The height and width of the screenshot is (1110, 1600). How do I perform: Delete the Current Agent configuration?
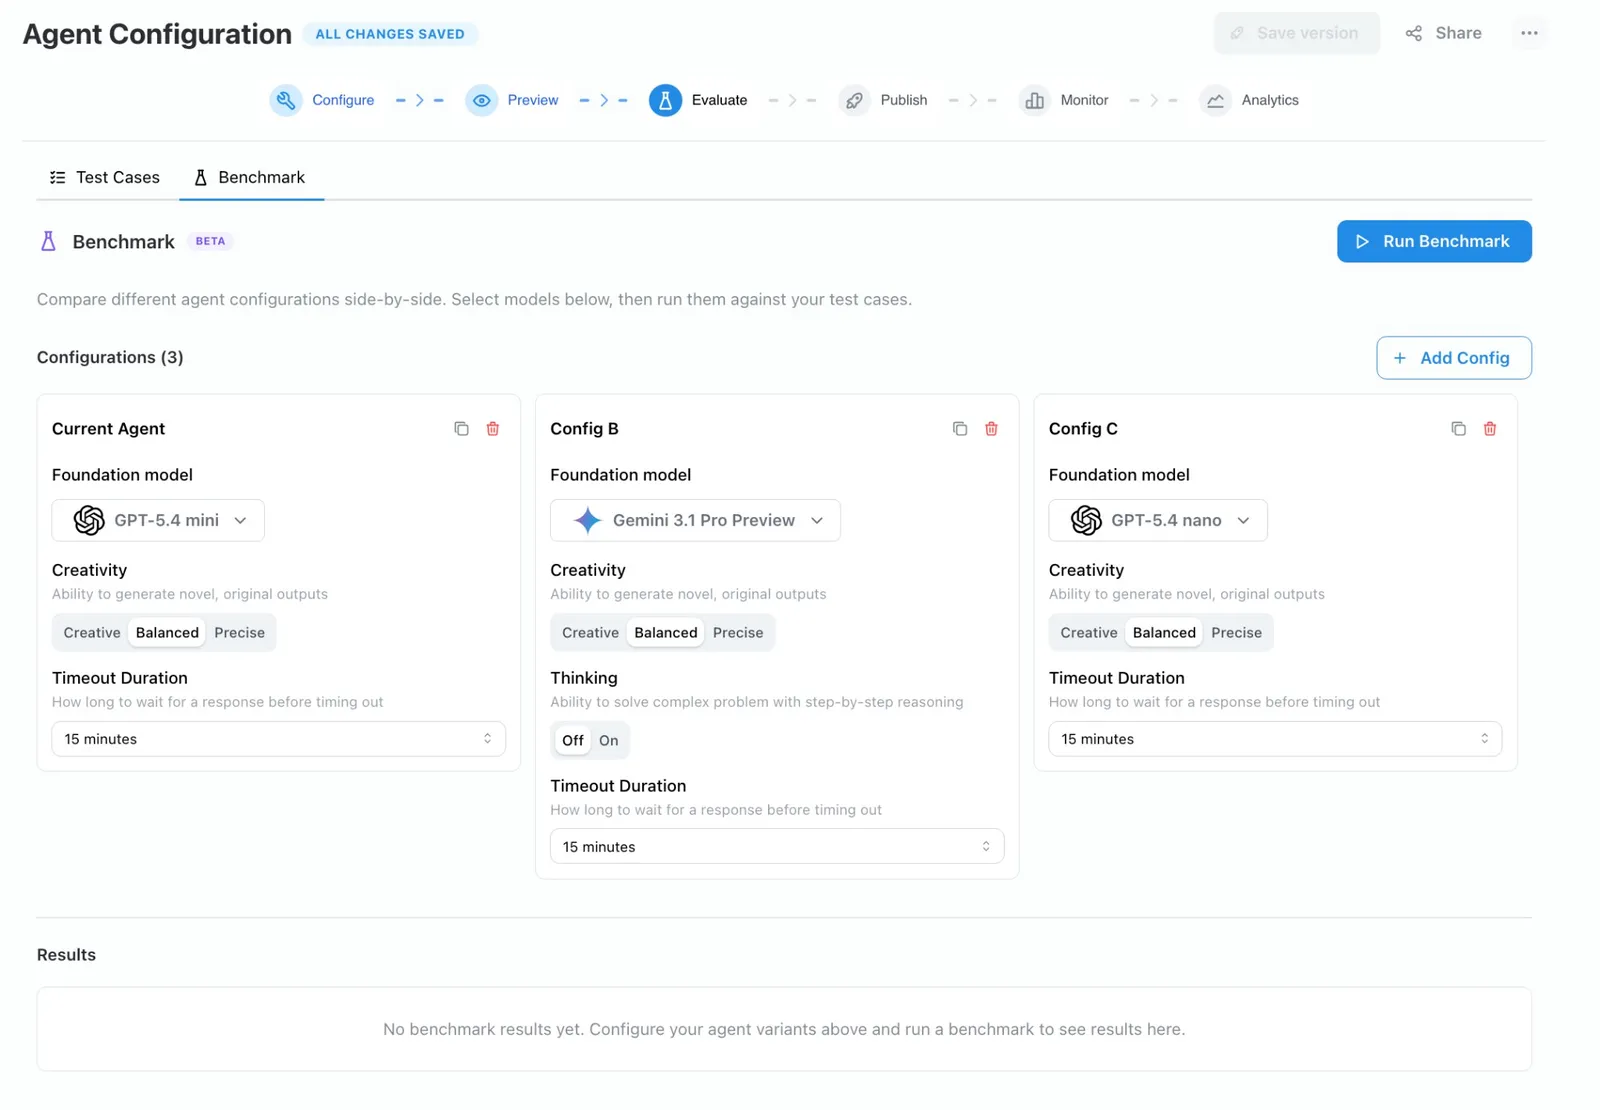(x=493, y=429)
